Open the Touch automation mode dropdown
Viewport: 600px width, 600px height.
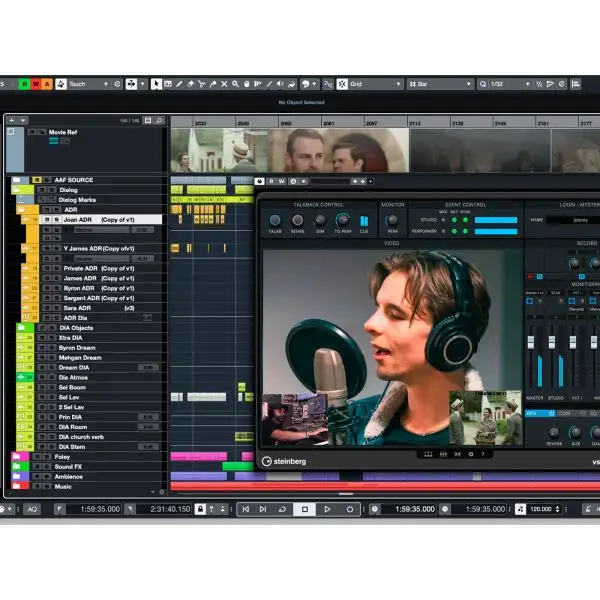[x=88, y=84]
